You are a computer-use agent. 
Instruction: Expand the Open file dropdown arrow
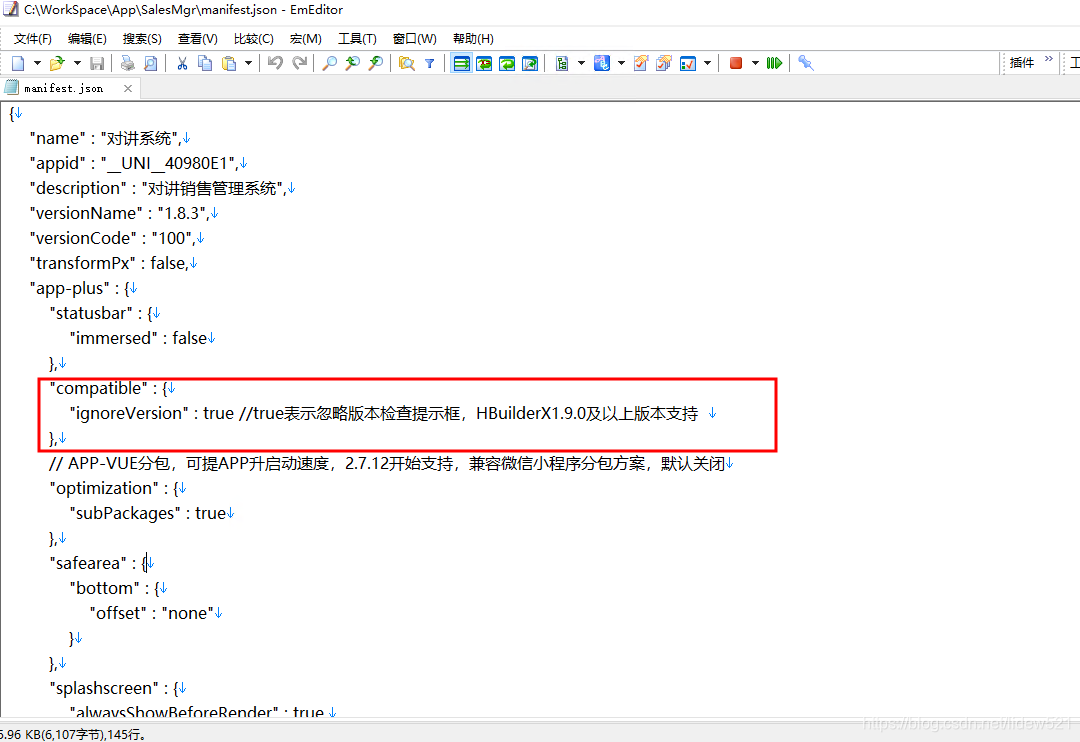coord(77,63)
